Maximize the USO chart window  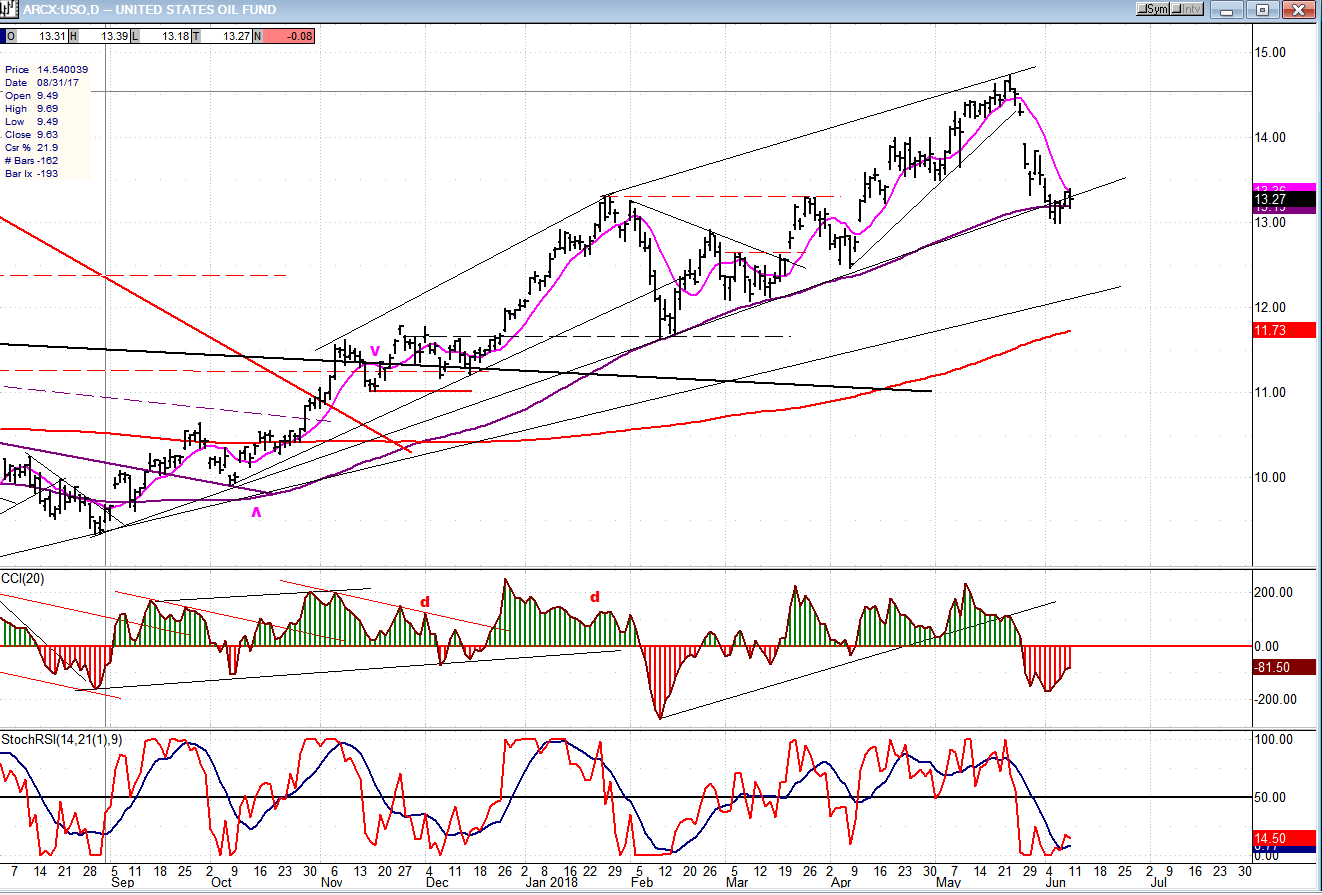click(1262, 9)
